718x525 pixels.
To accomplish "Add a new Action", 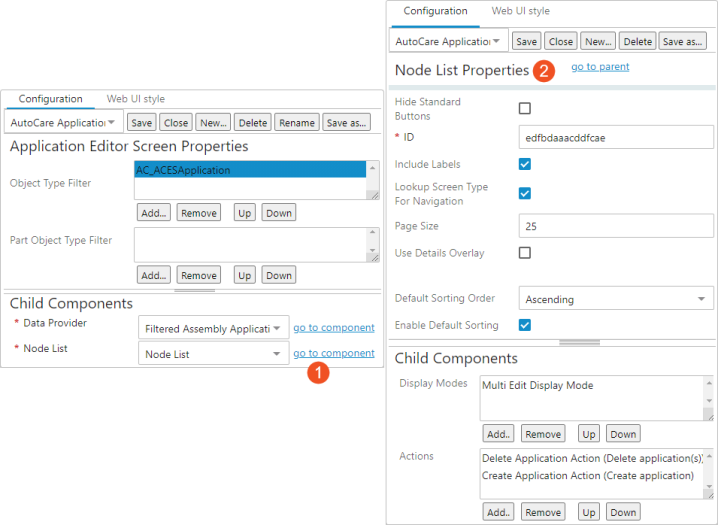I will pyautogui.click(x=498, y=512).
